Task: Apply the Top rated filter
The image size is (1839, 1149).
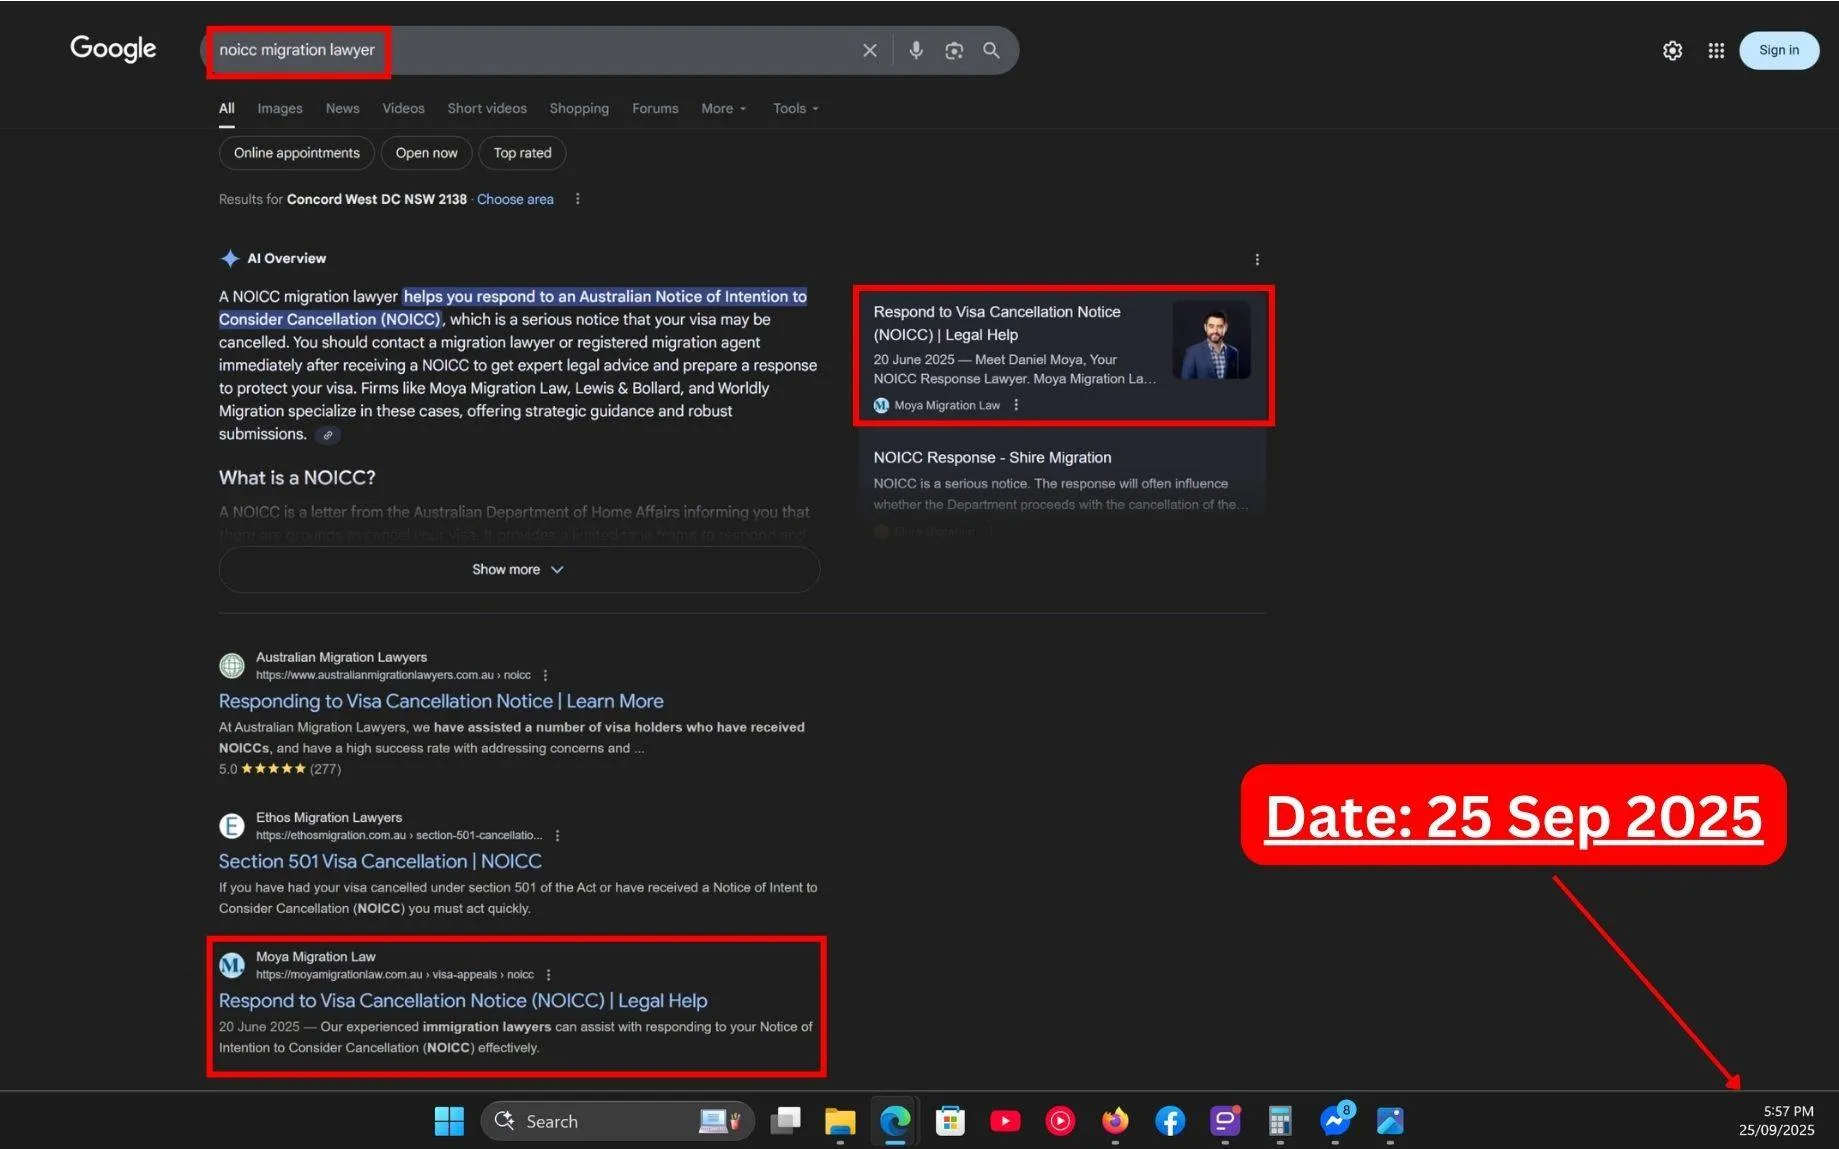Action: [522, 153]
